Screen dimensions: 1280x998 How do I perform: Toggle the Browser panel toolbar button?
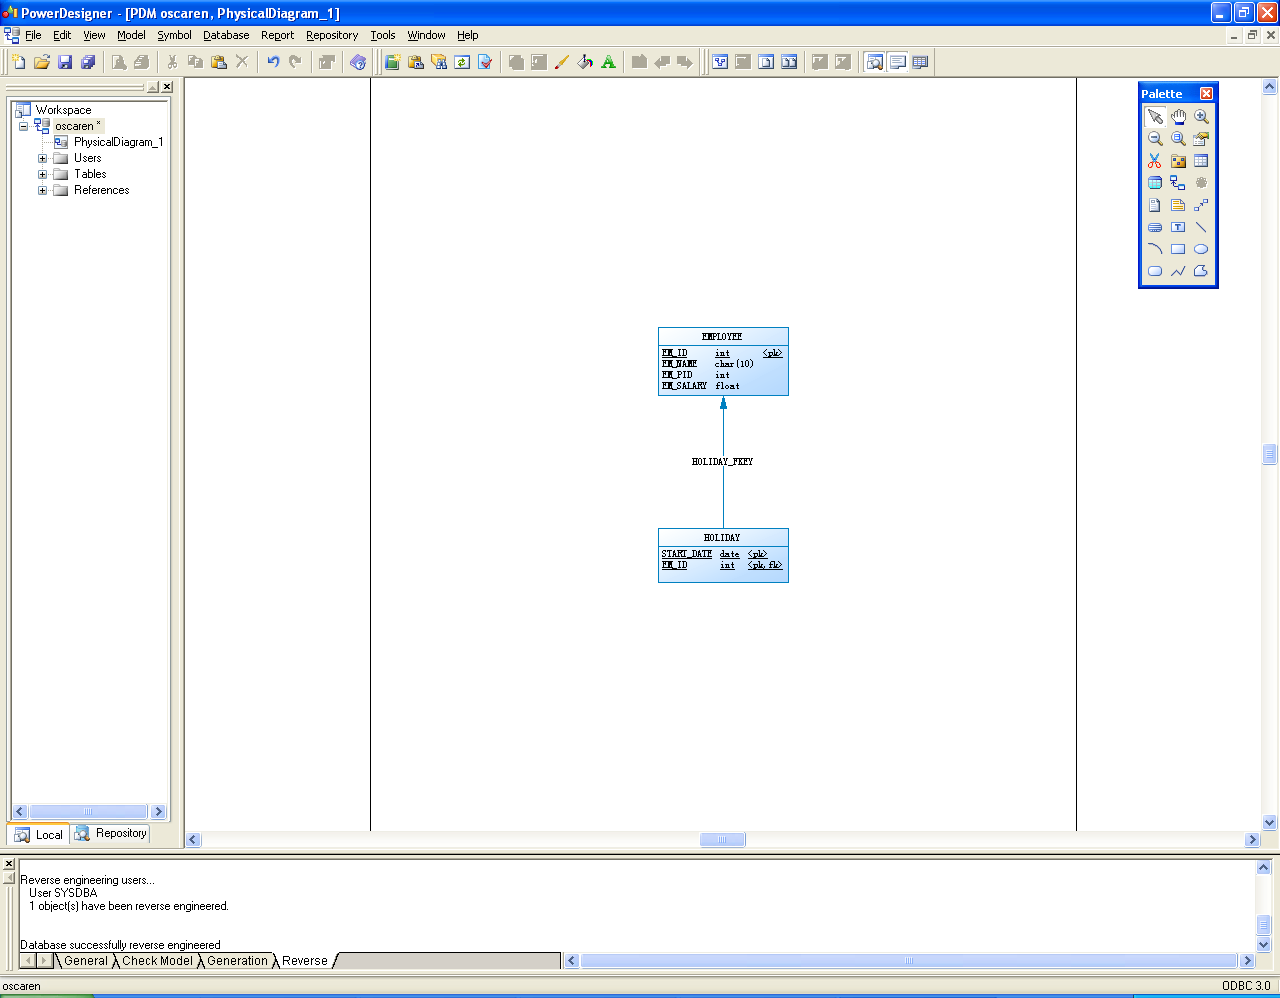875,62
